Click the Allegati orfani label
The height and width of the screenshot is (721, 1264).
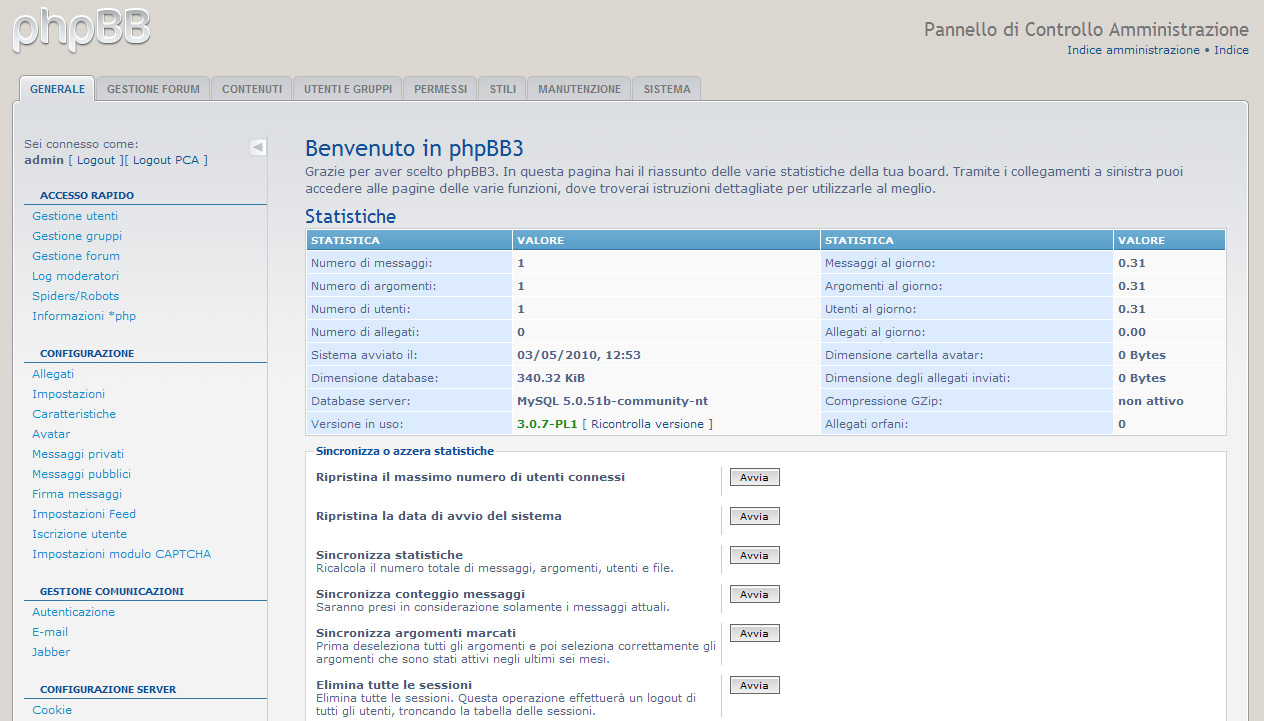867,424
